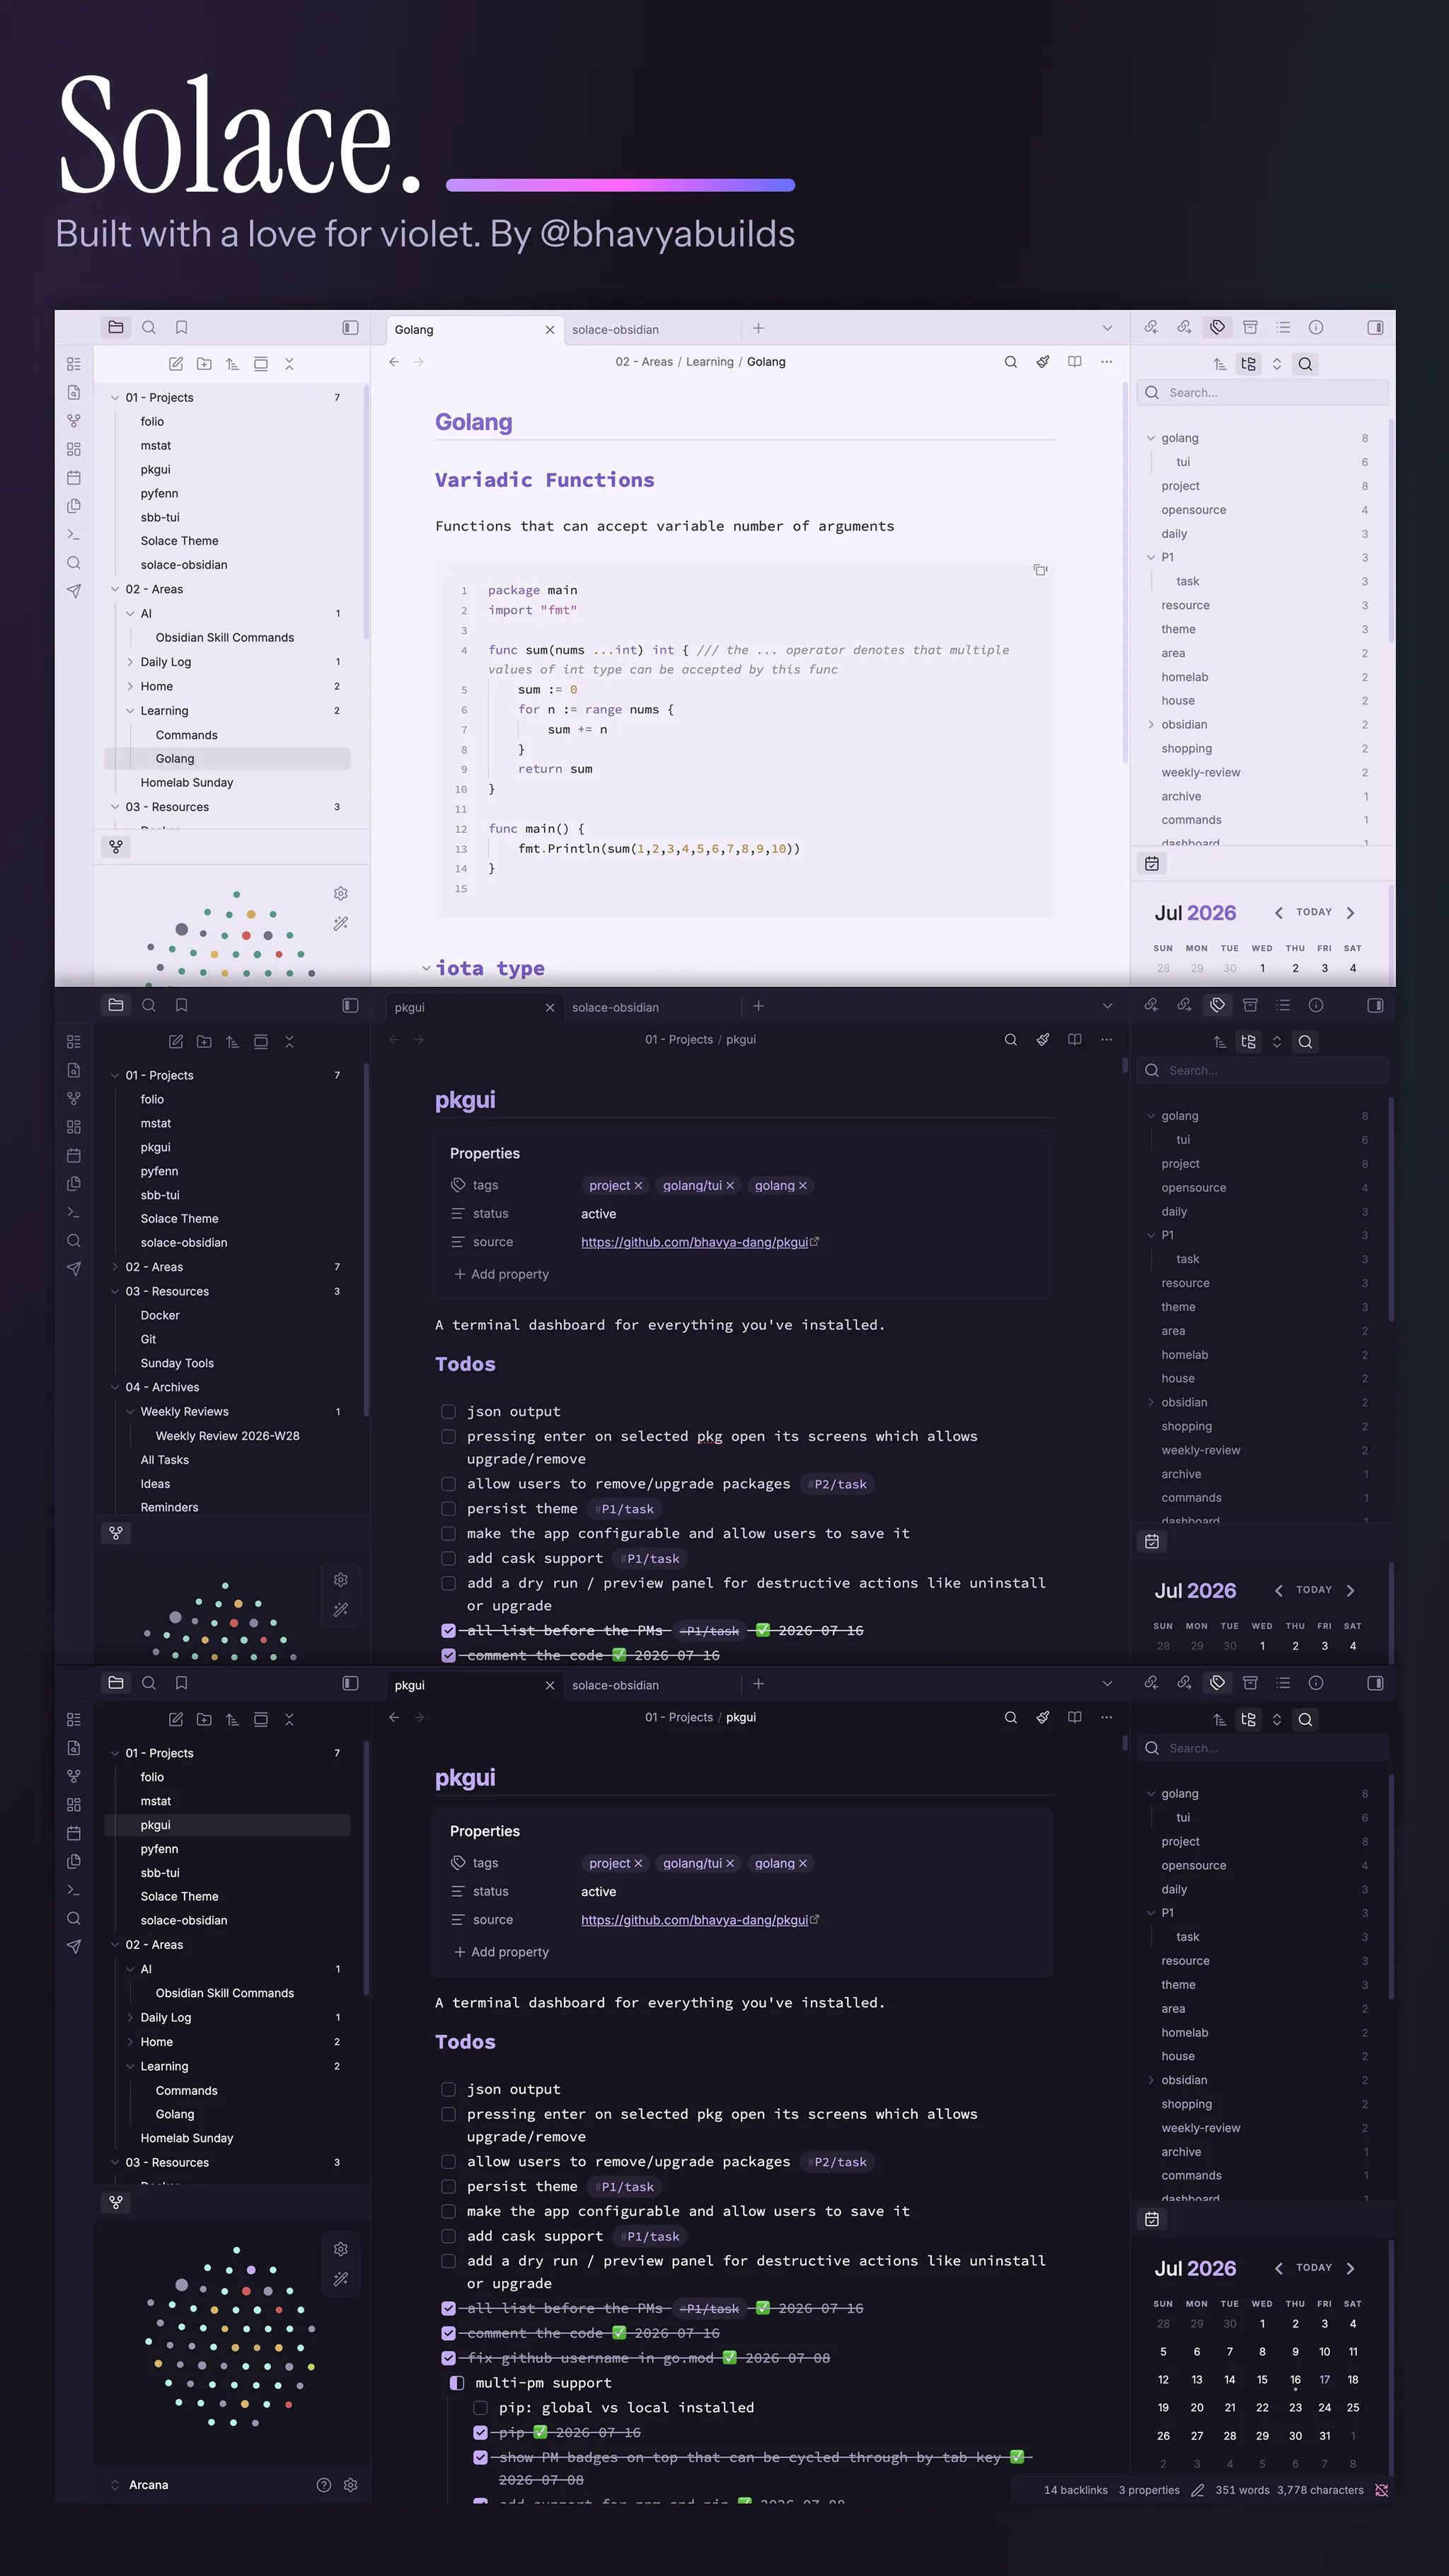The image size is (1449, 2576).
Task: Open daily note calendar ribbon icon in bottom window
Action: coord(74,1833)
